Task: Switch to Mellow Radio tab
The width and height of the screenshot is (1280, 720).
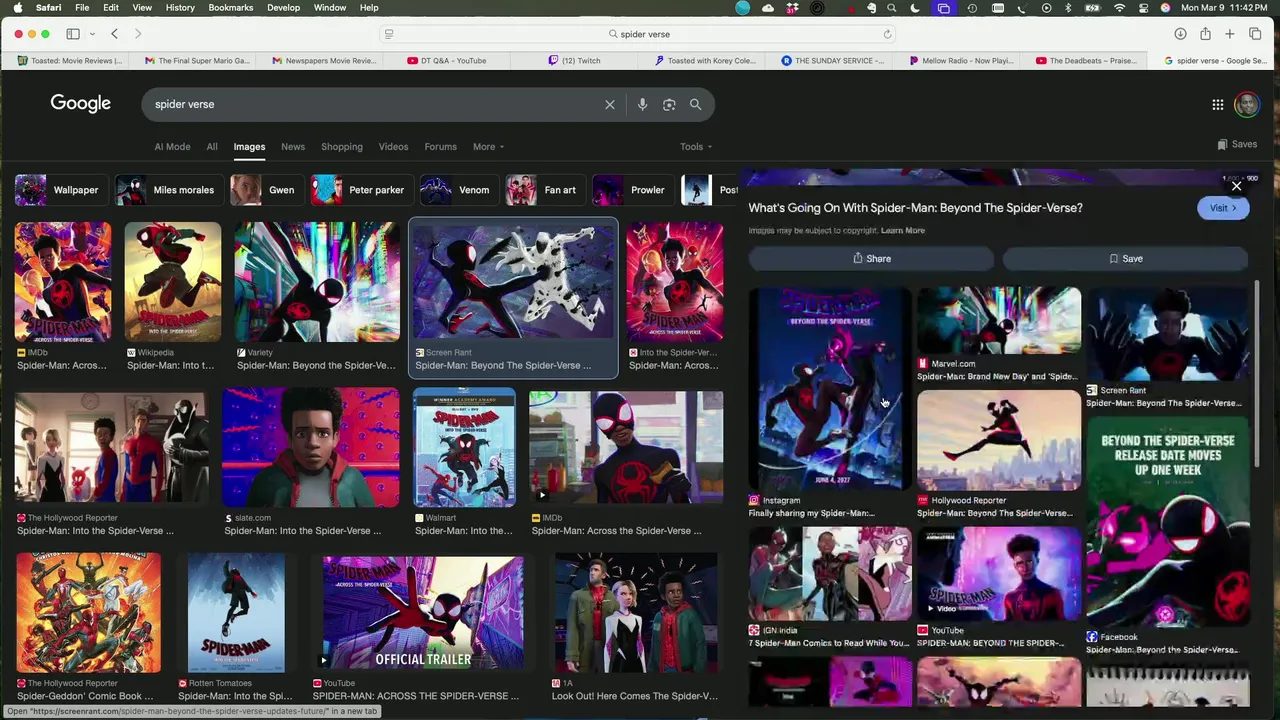Action: point(961,61)
